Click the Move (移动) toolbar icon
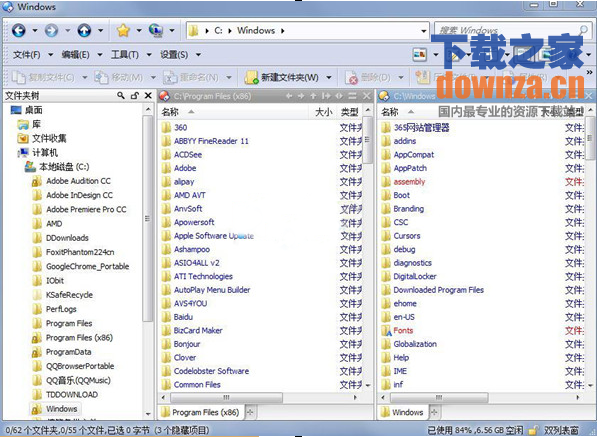The width and height of the screenshot is (597, 437). click(101, 77)
